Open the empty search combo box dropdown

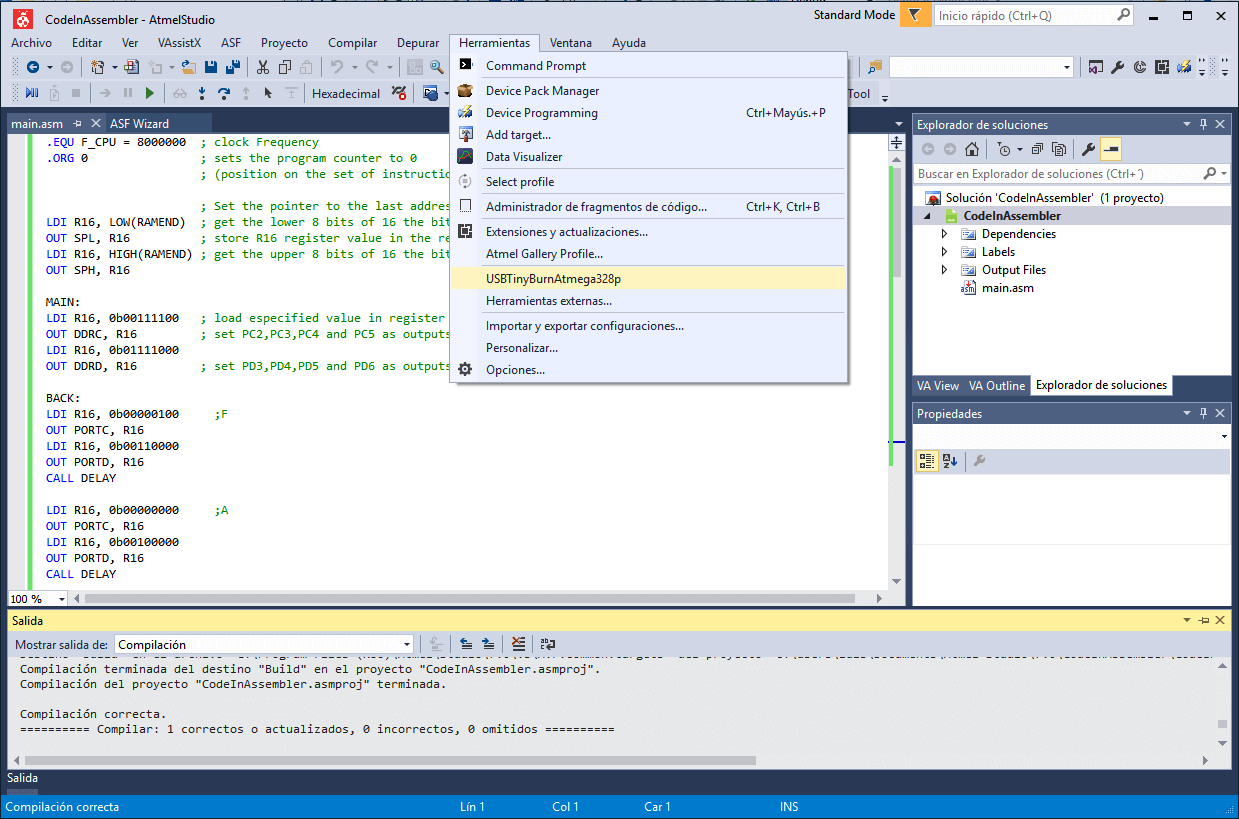pyautogui.click(x=1067, y=67)
